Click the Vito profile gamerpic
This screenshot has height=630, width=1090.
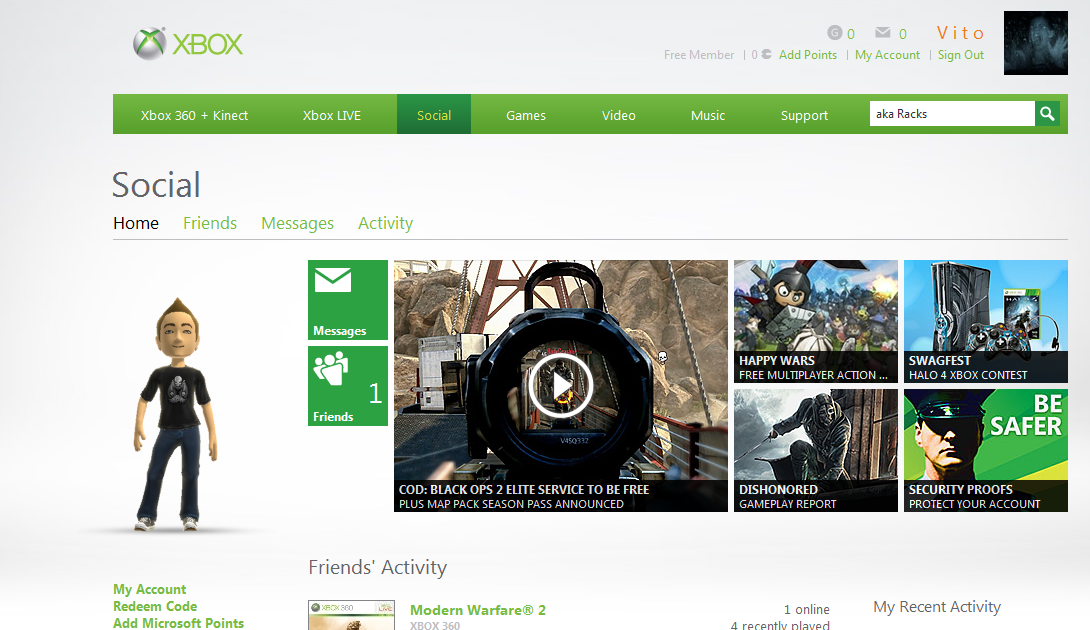pyautogui.click(x=1036, y=43)
